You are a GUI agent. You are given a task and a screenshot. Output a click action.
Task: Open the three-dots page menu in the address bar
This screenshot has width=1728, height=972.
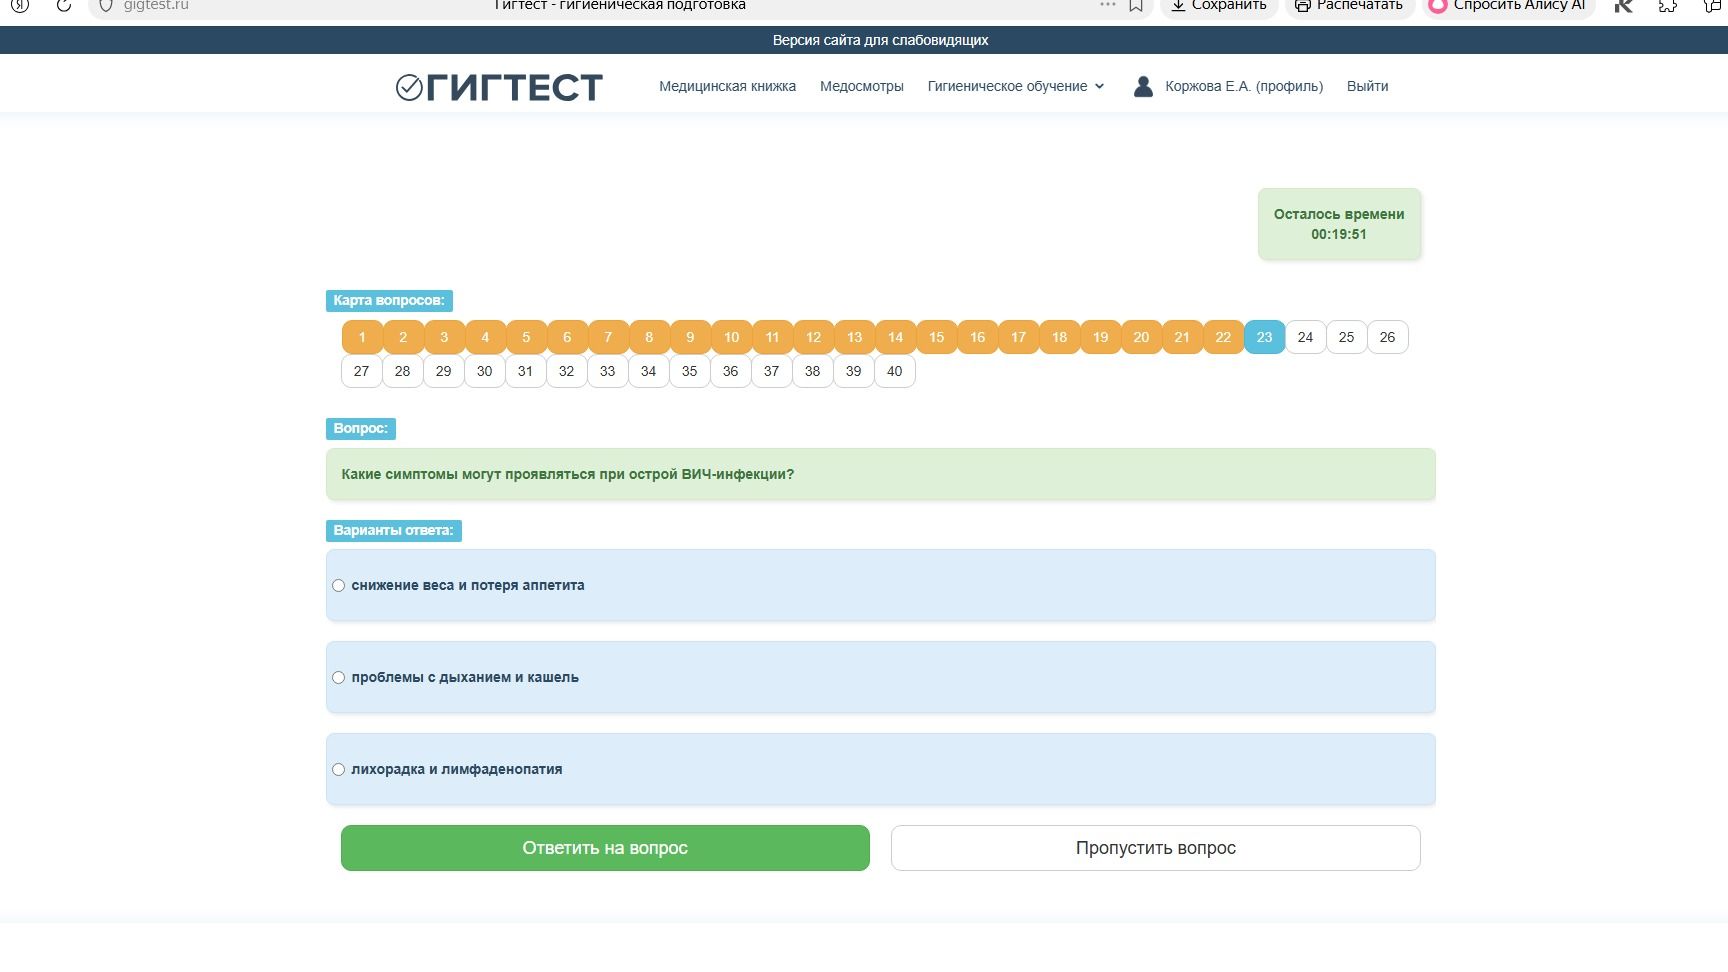(1107, 5)
